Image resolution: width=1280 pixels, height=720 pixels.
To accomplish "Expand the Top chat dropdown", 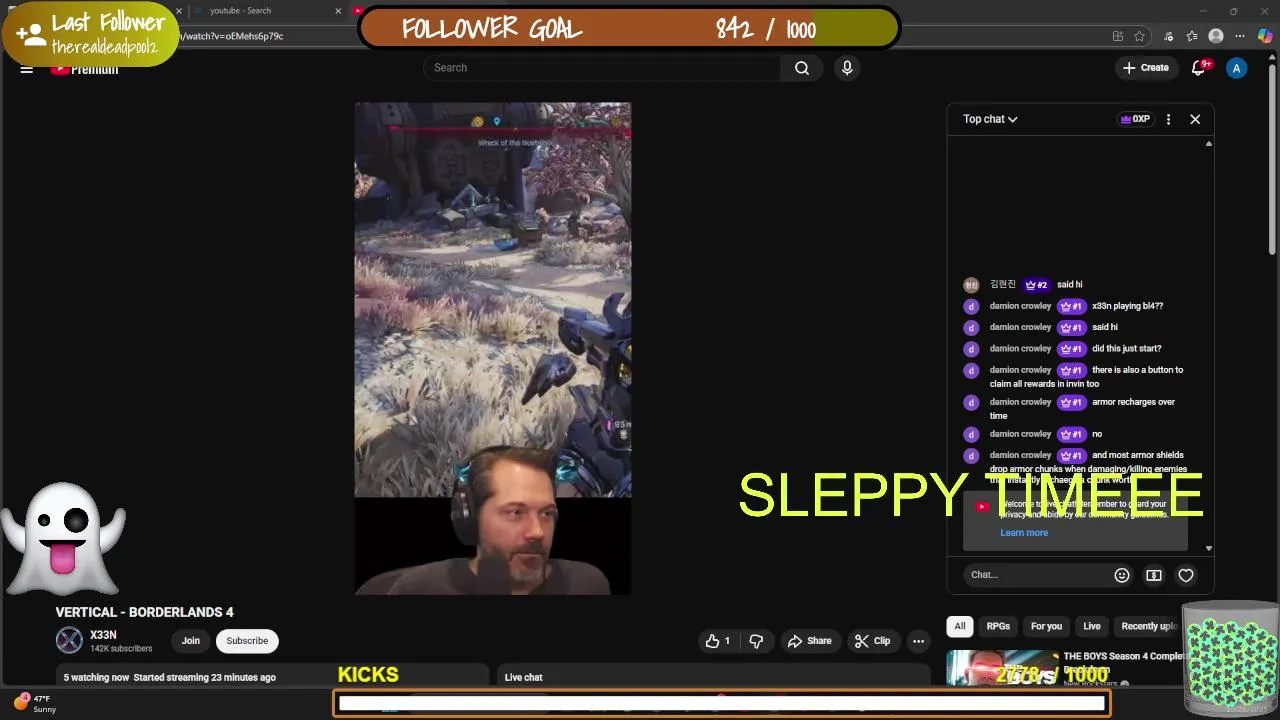I will [990, 119].
